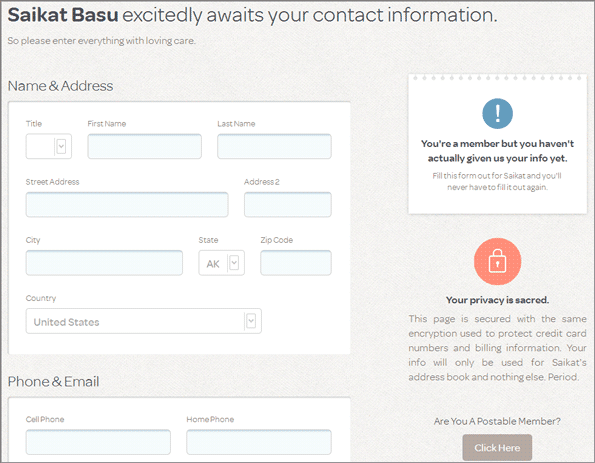The width and height of the screenshot is (595, 463).
Task: Click the Country dropdown arrow icon
Action: 251,321
